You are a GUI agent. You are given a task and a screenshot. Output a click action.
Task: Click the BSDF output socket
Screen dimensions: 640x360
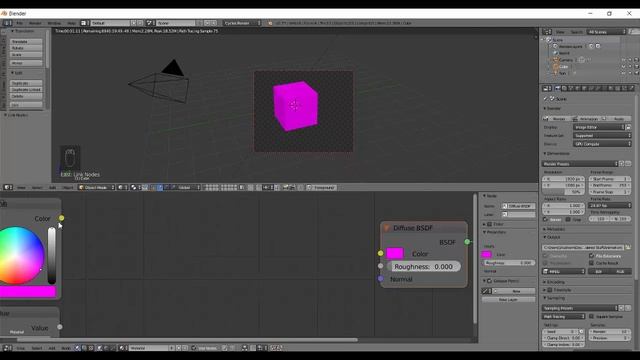click(467, 242)
